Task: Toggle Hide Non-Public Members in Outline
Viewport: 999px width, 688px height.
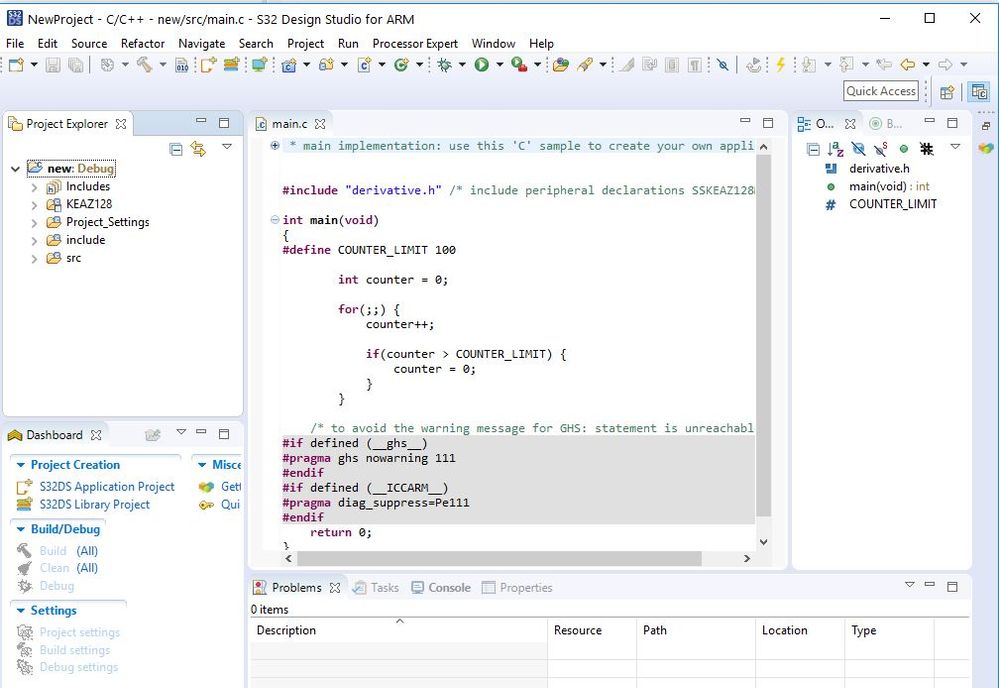Action: click(903, 149)
